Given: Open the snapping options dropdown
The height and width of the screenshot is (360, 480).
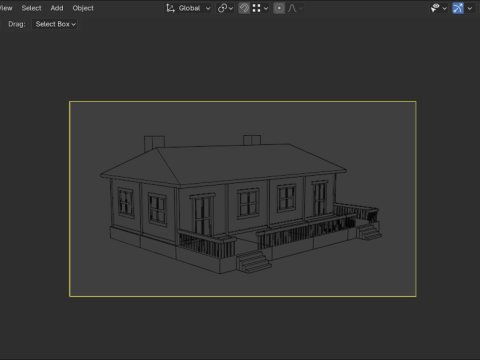Looking at the screenshot, I should (260, 8).
